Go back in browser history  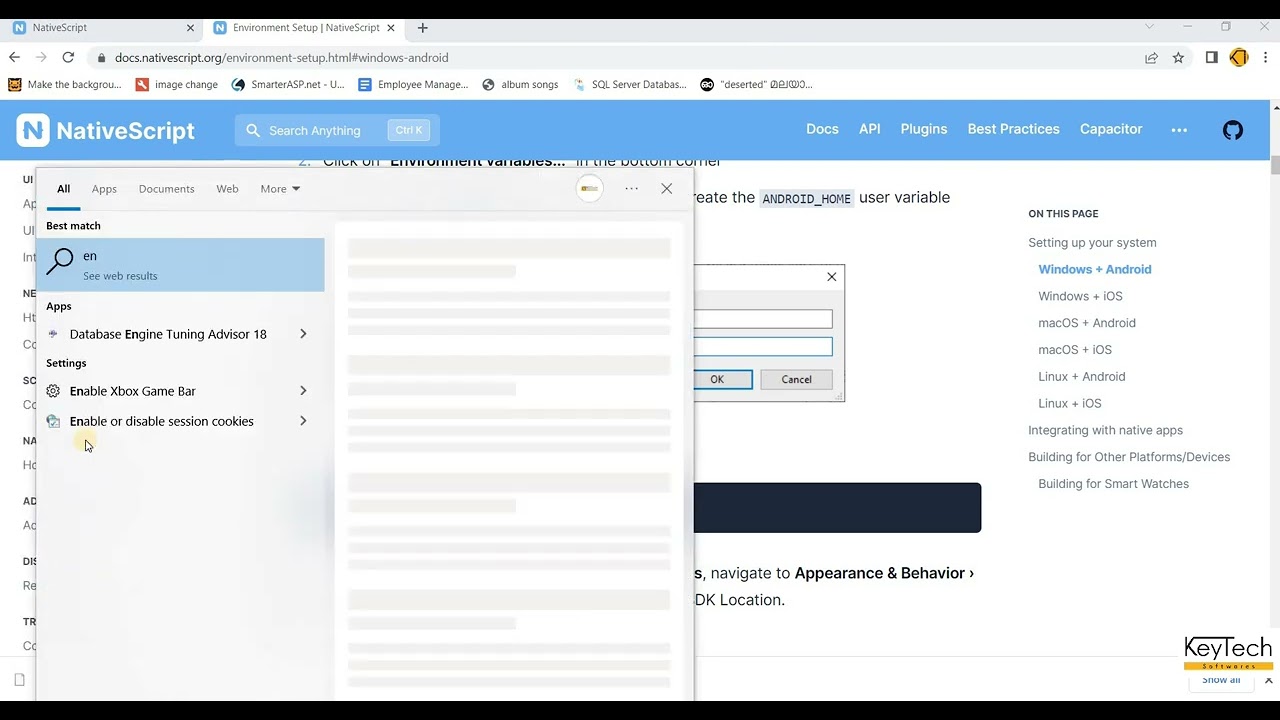[x=15, y=58]
